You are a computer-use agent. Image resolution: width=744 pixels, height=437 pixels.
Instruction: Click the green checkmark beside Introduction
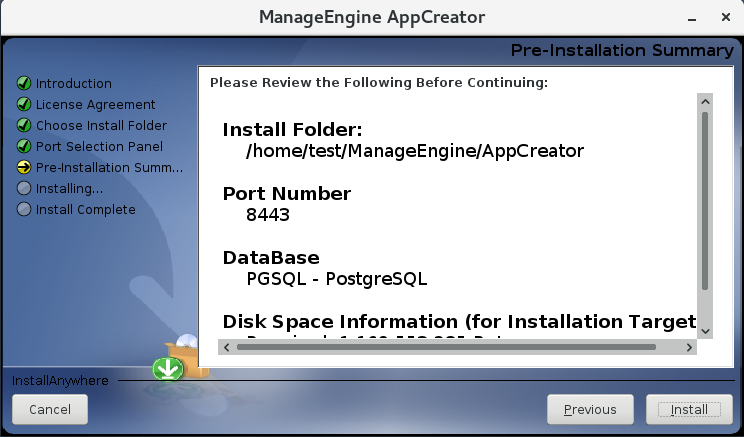[24, 84]
